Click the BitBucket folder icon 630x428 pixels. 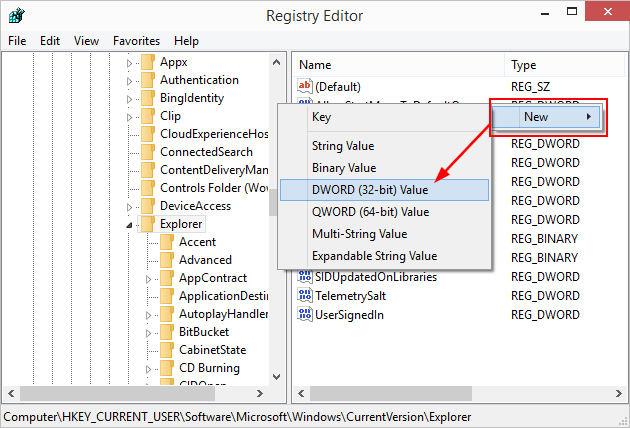(166, 332)
